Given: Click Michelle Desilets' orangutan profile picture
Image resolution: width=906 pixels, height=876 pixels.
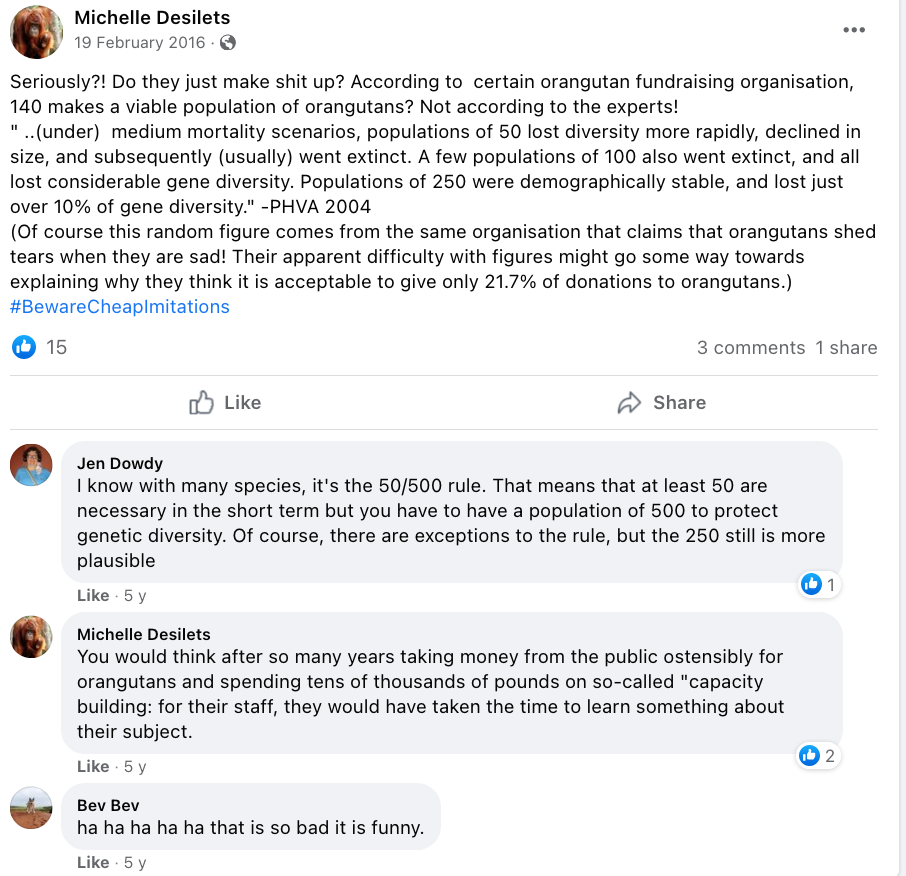Looking at the screenshot, I should [31, 31].
